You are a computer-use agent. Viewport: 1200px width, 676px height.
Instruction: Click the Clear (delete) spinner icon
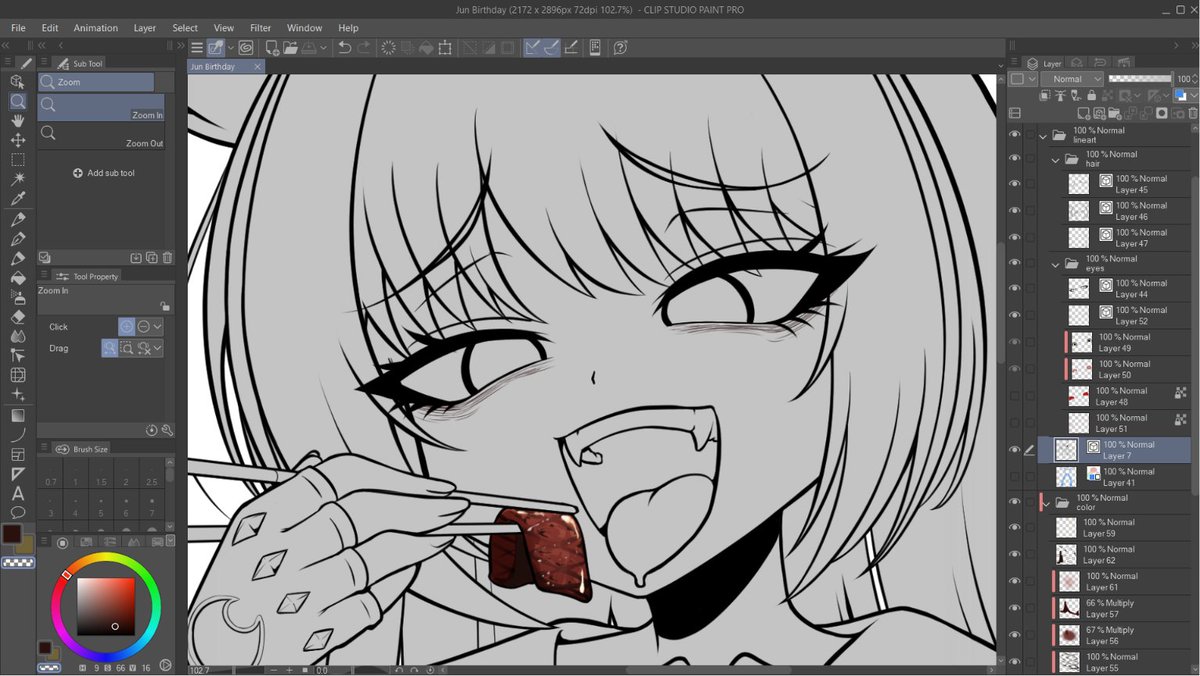coord(388,47)
